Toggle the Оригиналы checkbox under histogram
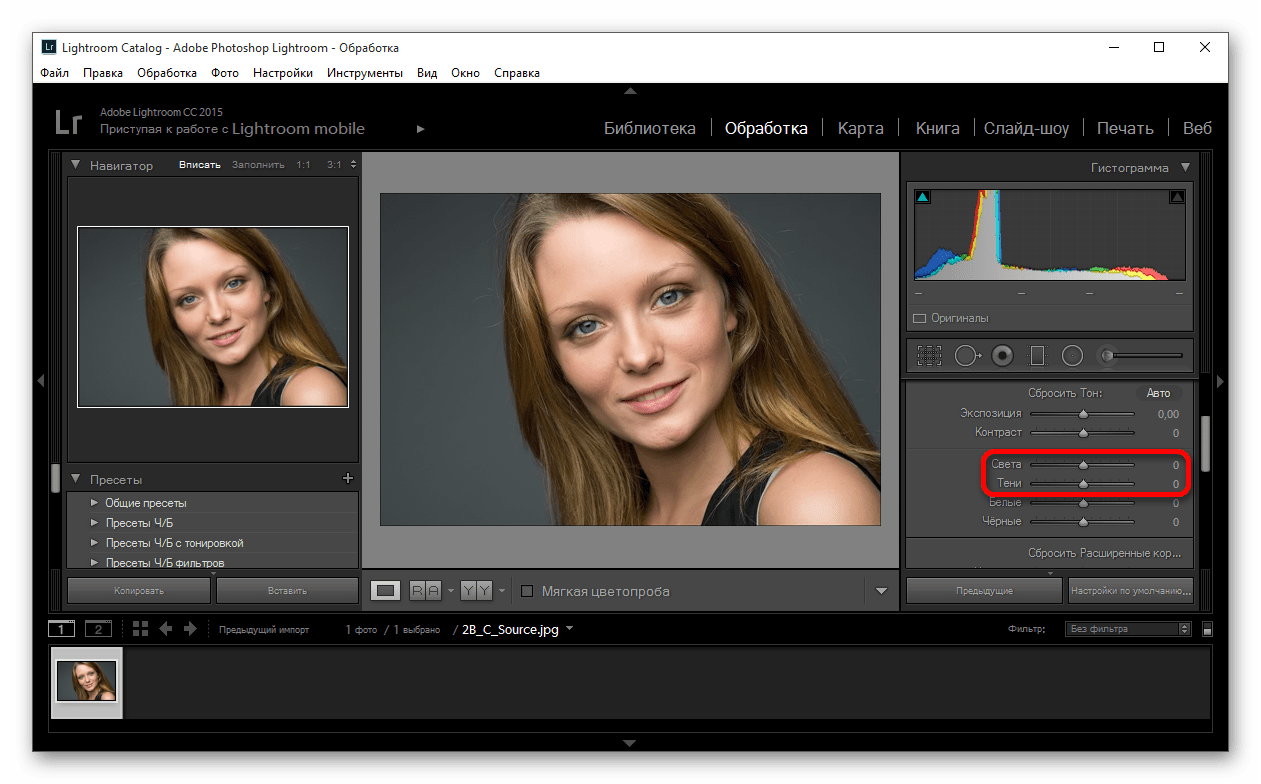1261x784 pixels. point(919,319)
